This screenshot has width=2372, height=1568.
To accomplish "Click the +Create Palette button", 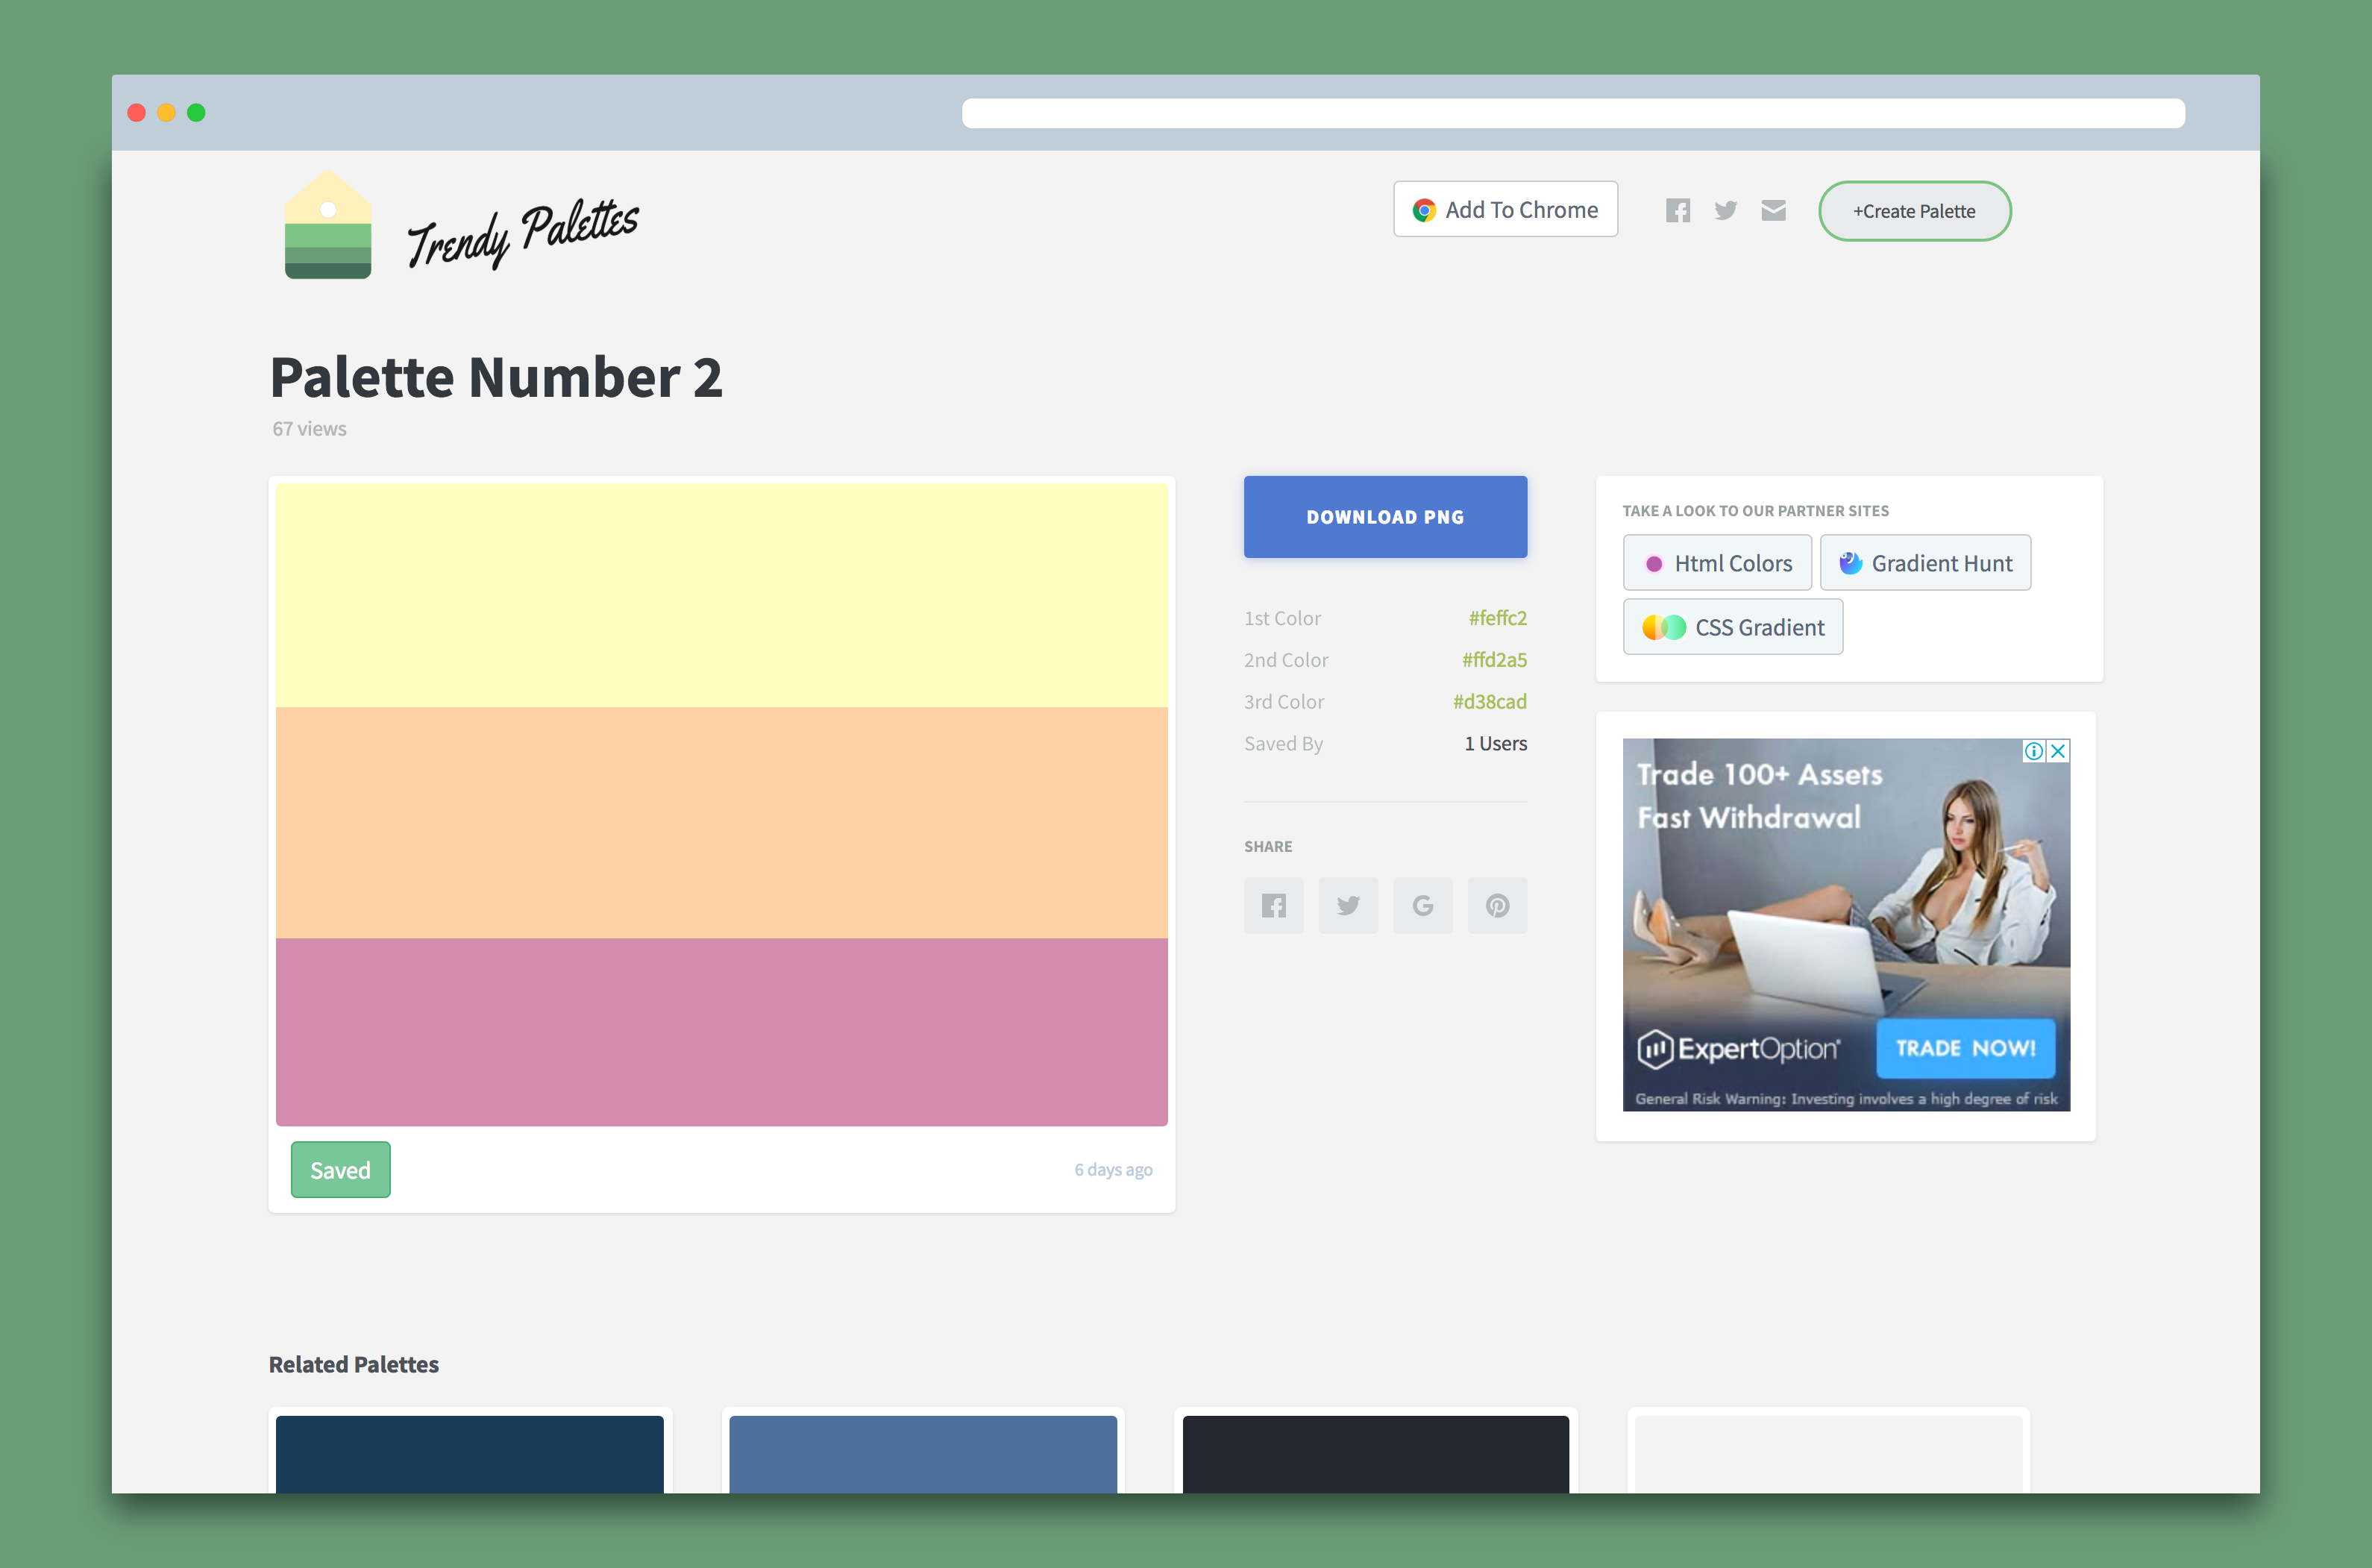I will [x=1914, y=211].
